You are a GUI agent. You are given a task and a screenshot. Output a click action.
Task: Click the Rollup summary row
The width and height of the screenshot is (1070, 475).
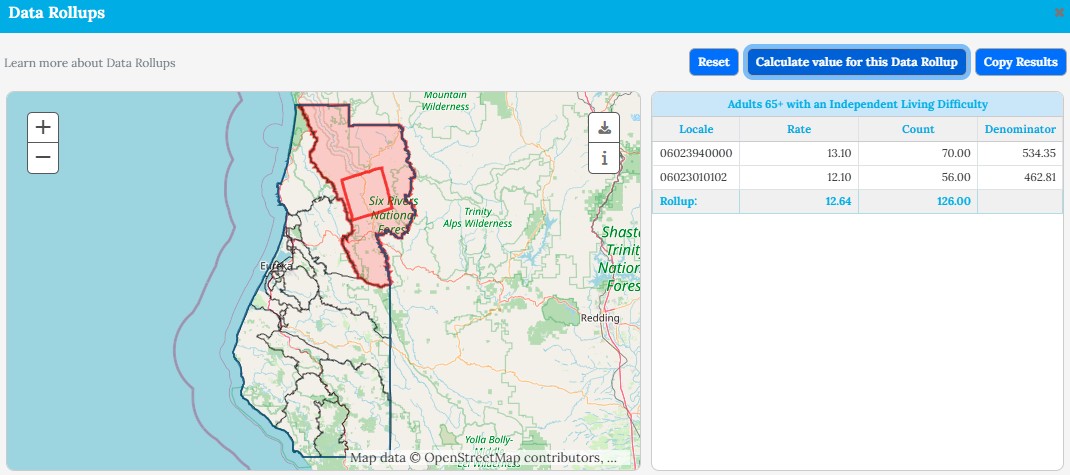(x=676, y=201)
